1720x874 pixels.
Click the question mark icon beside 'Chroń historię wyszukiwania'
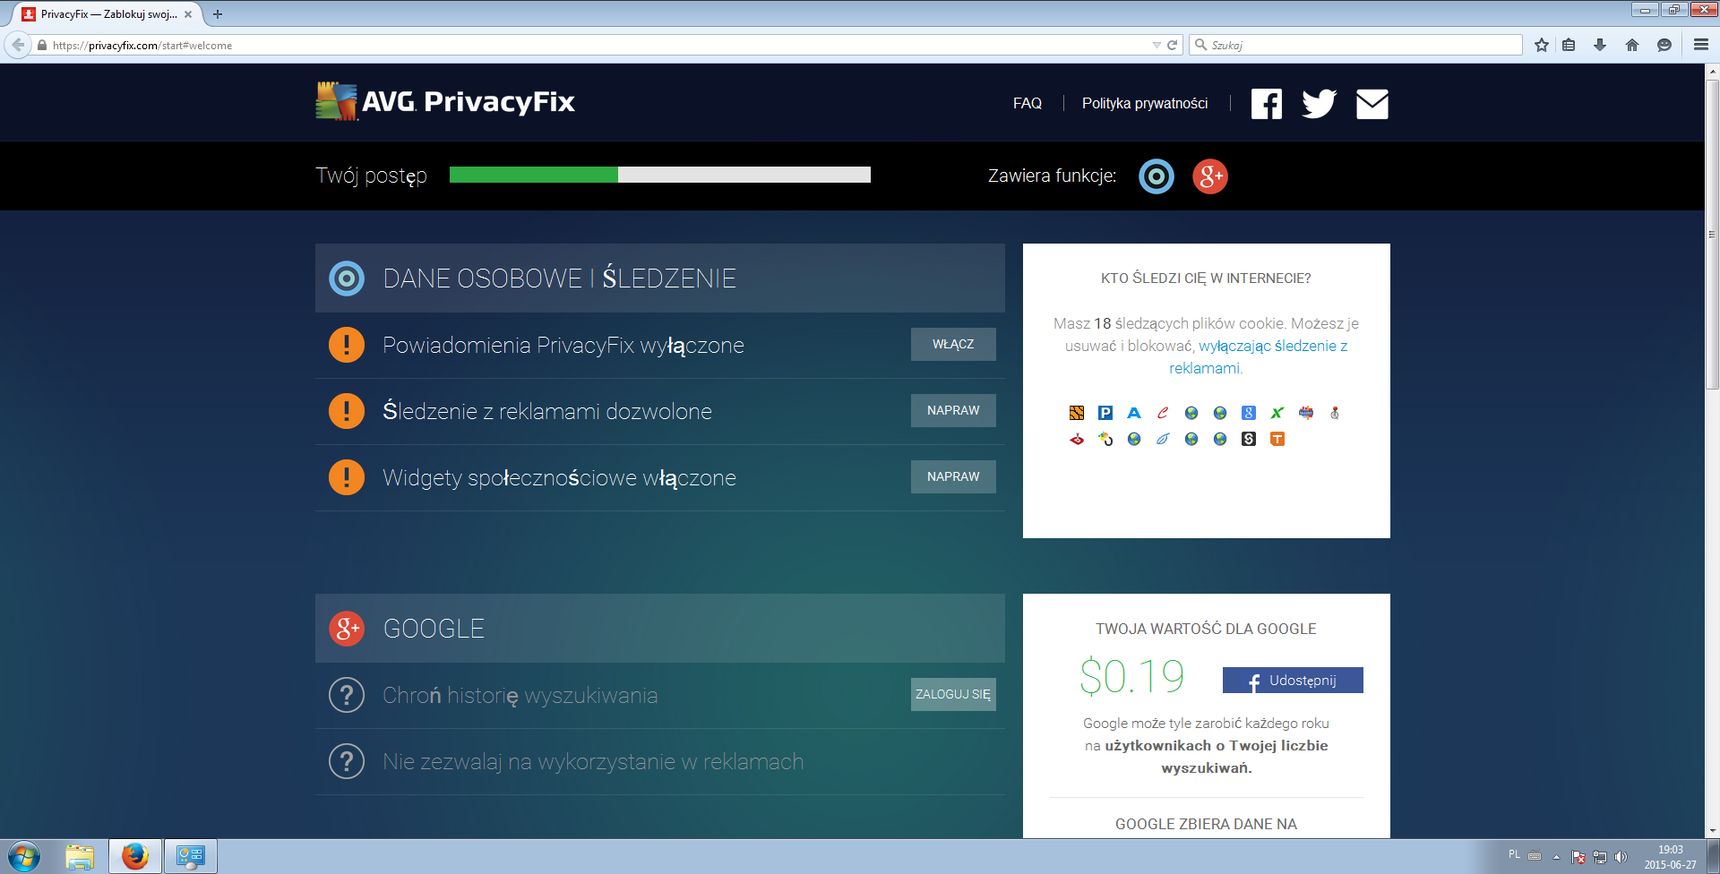click(346, 695)
